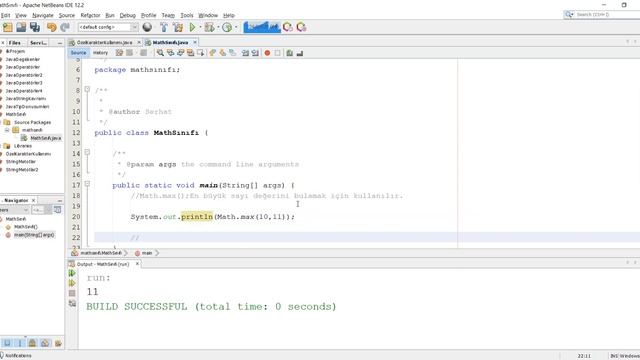Run the project with green play icon

(192, 27)
